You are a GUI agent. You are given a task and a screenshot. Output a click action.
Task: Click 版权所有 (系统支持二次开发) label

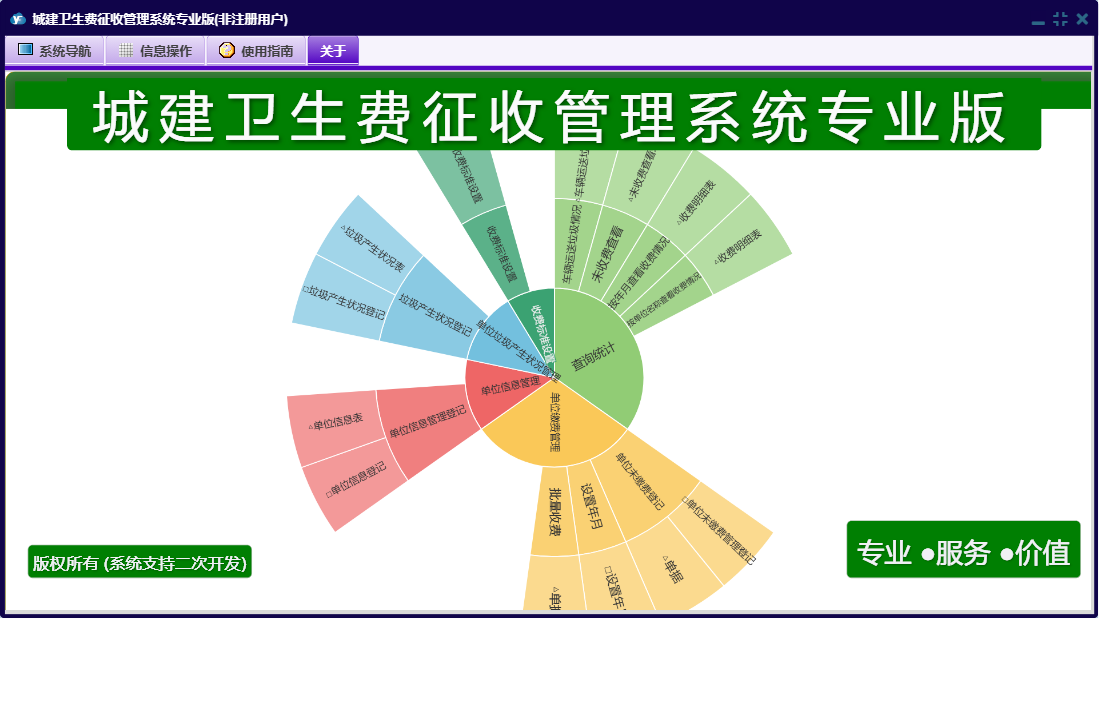(x=139, y=562)
